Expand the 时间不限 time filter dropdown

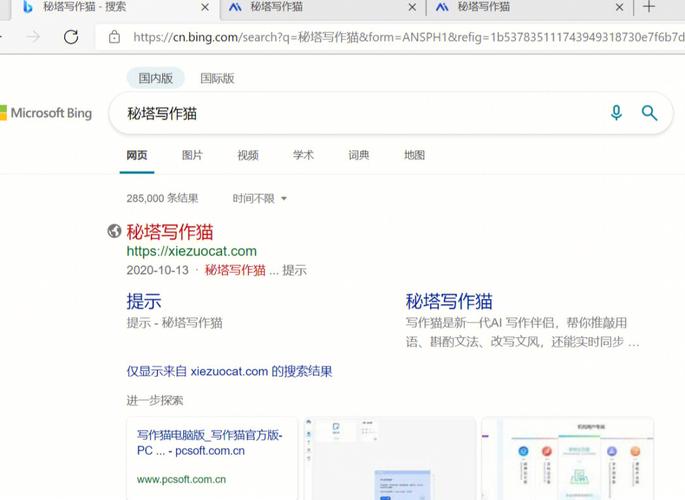[259, 199]
